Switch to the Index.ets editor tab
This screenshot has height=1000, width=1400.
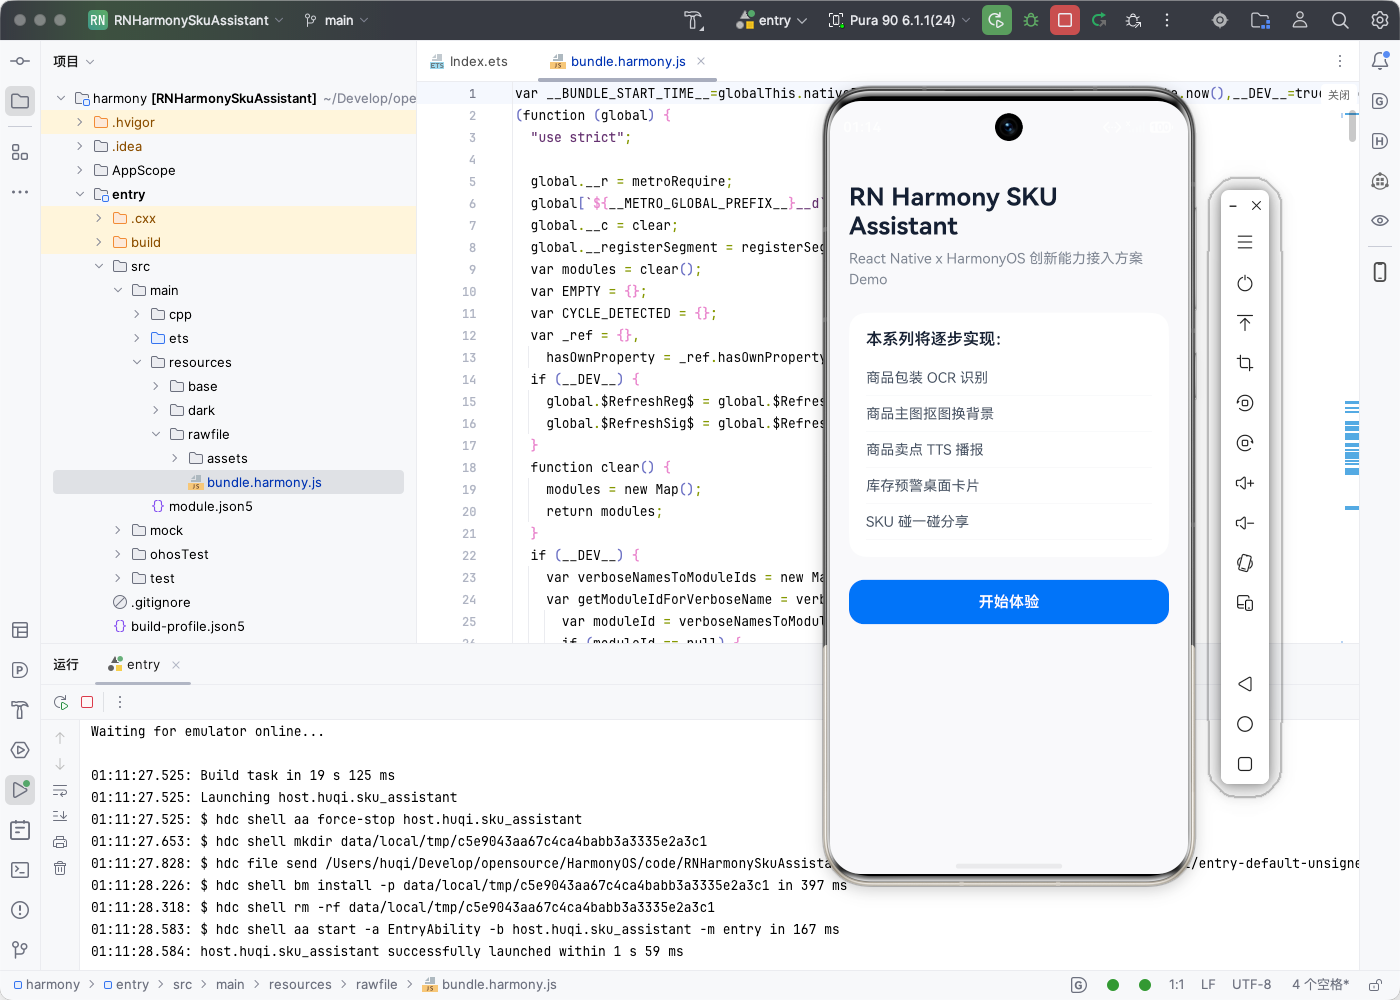[x=469, y=61]
